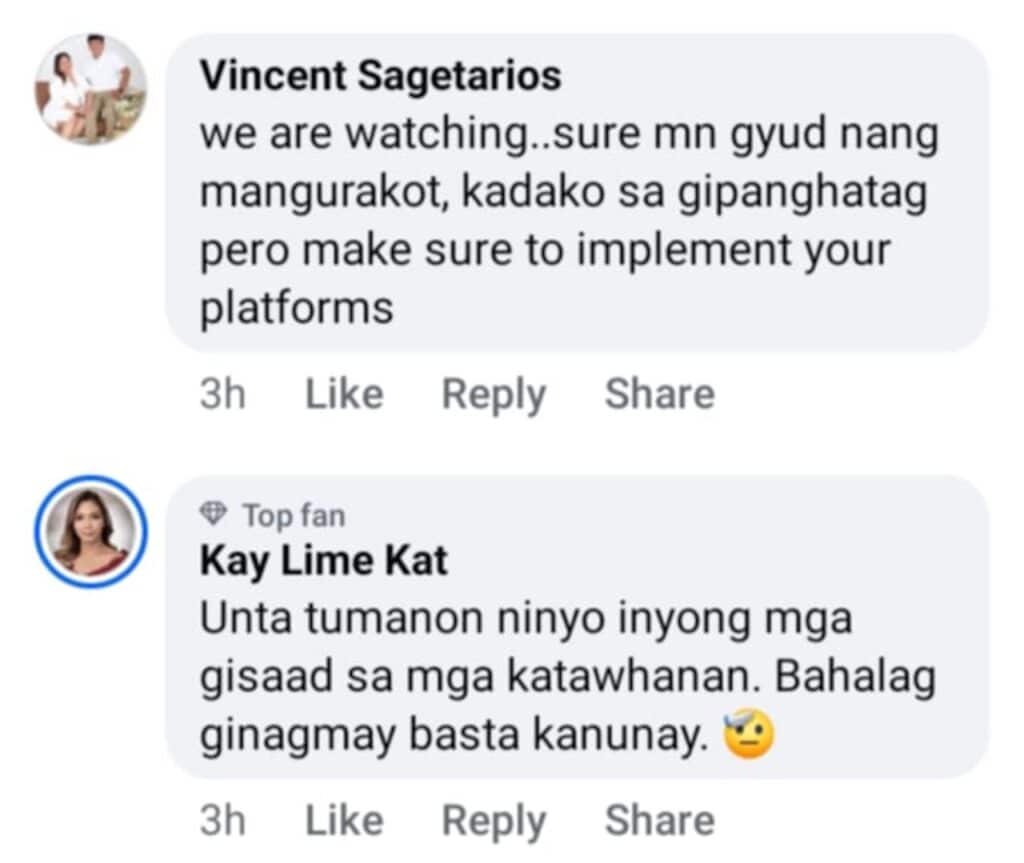Share Kay Lime Kat's comment
1024x863 pixels.
click(659, 821)
